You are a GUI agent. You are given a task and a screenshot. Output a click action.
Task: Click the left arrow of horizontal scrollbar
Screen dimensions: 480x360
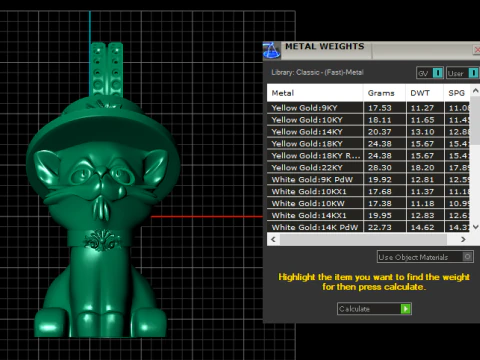273,239
